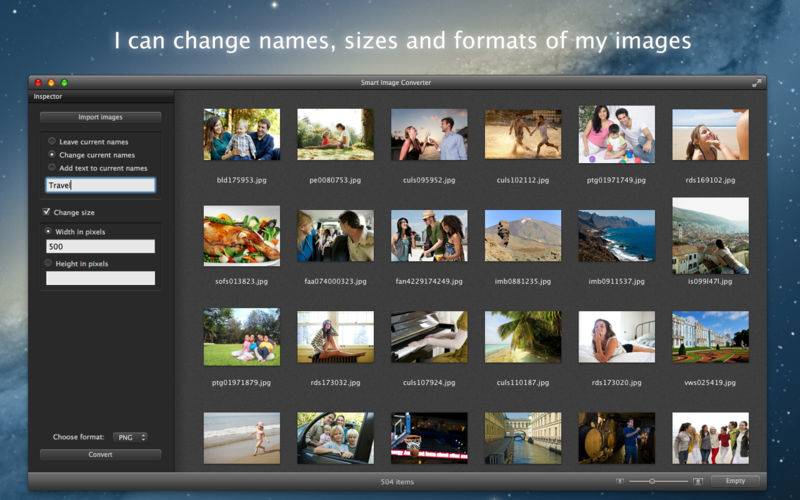Viewport: 800px width, 500px height.
Task: Select the culs107924.jpg piano thumbnail
Action: tap(429, 337)
